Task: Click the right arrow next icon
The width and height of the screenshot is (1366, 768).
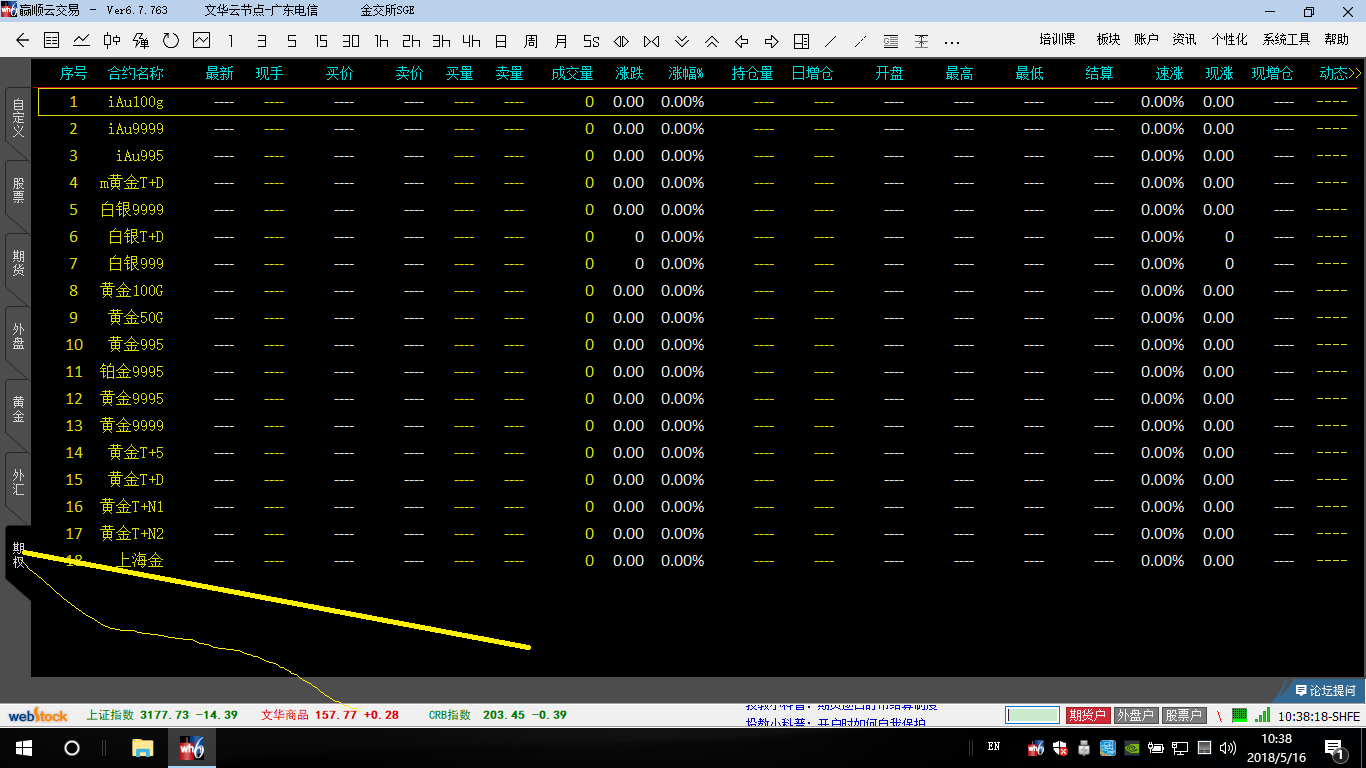Action: [x=771, y=41]
